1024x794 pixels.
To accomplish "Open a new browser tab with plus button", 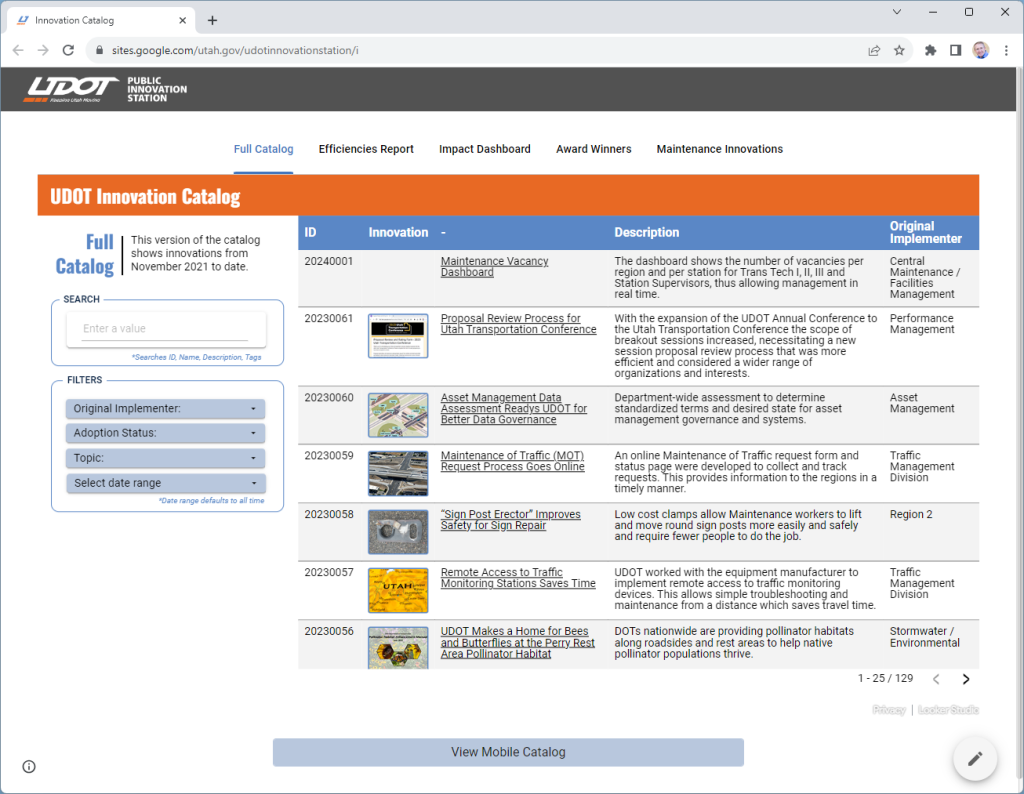I will click(212, 20).
